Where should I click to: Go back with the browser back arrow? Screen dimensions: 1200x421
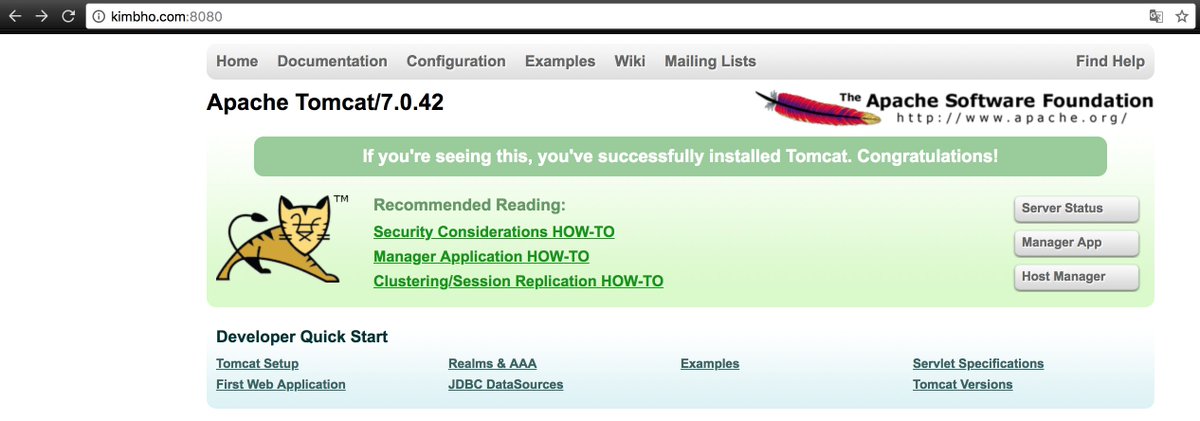tap(16, 16)
